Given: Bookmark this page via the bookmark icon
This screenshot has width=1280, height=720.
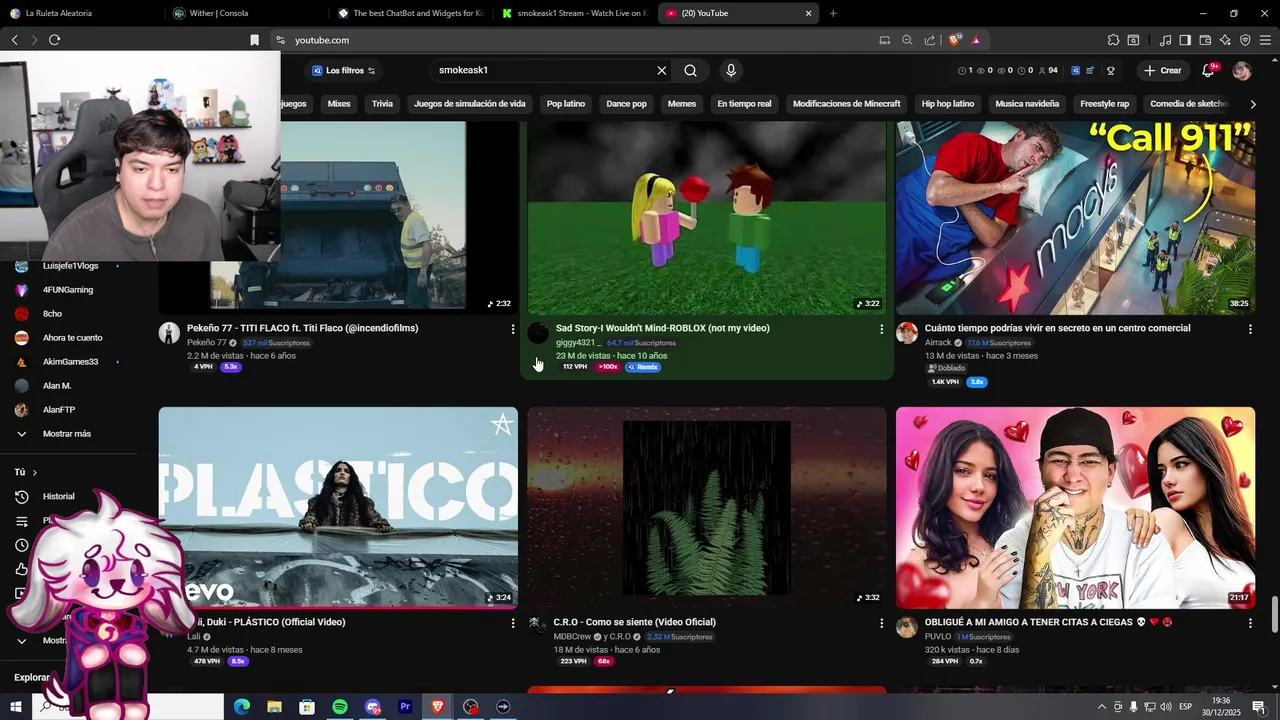Looking at the screenshot, I should 254,40.
